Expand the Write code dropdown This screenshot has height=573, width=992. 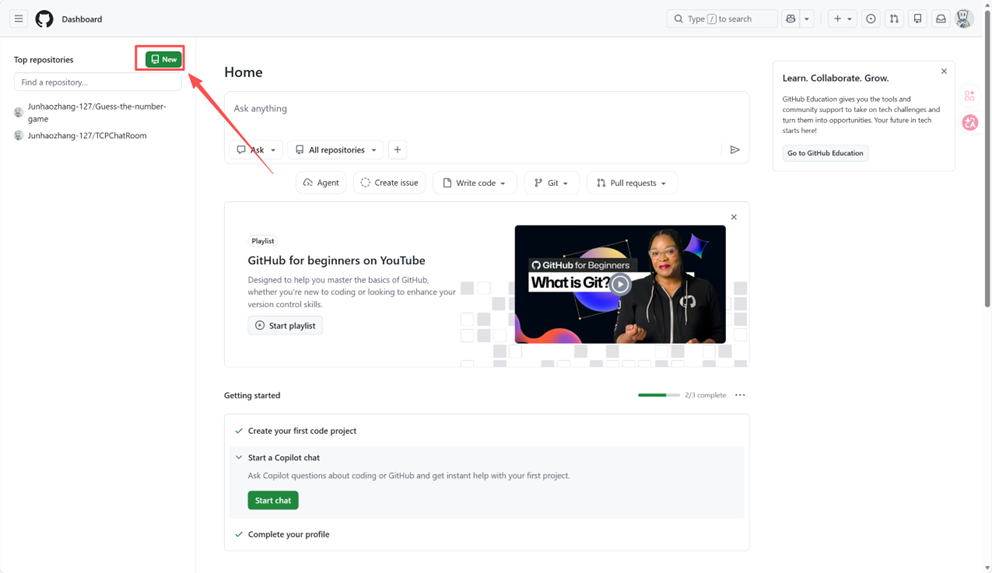474,183
